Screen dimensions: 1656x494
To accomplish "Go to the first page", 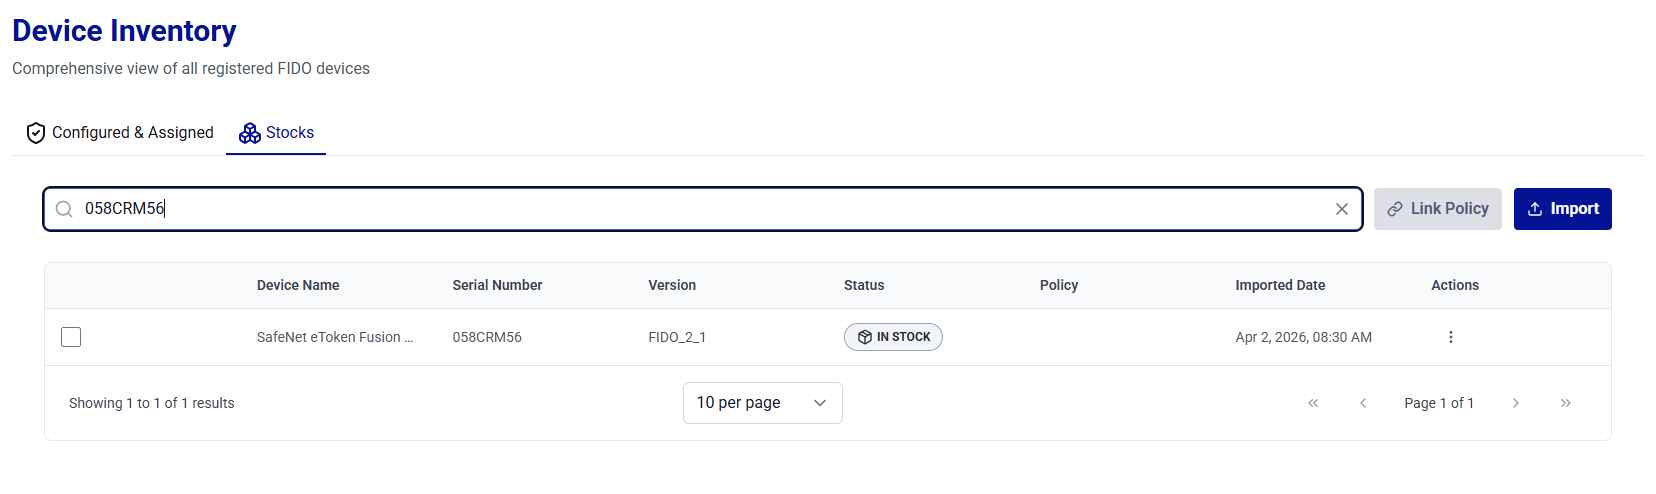I will tap(1313, 403).
